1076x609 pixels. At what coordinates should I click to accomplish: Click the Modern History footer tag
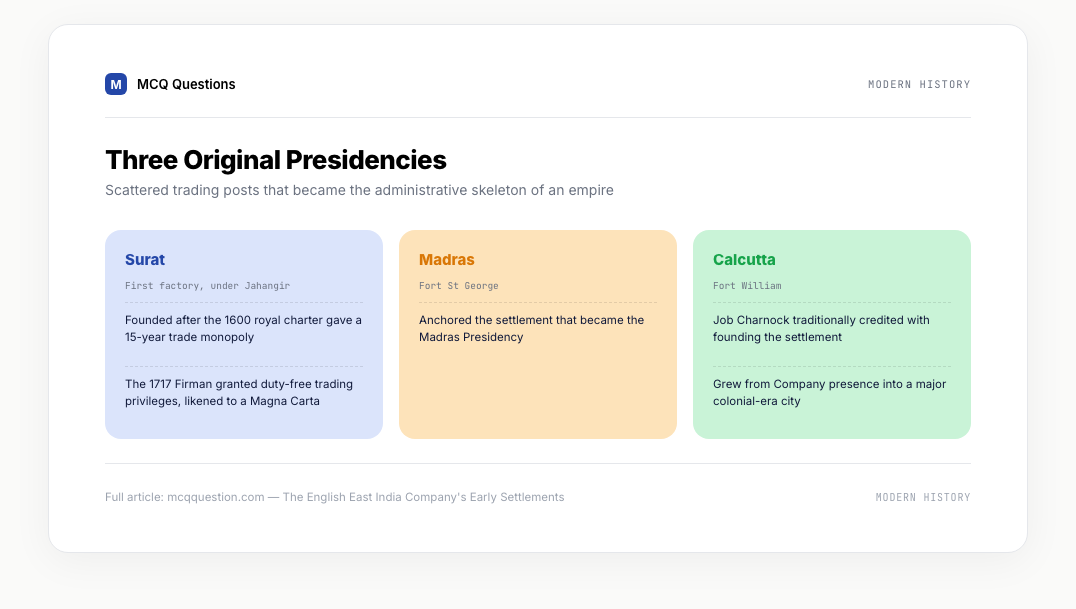923,497
